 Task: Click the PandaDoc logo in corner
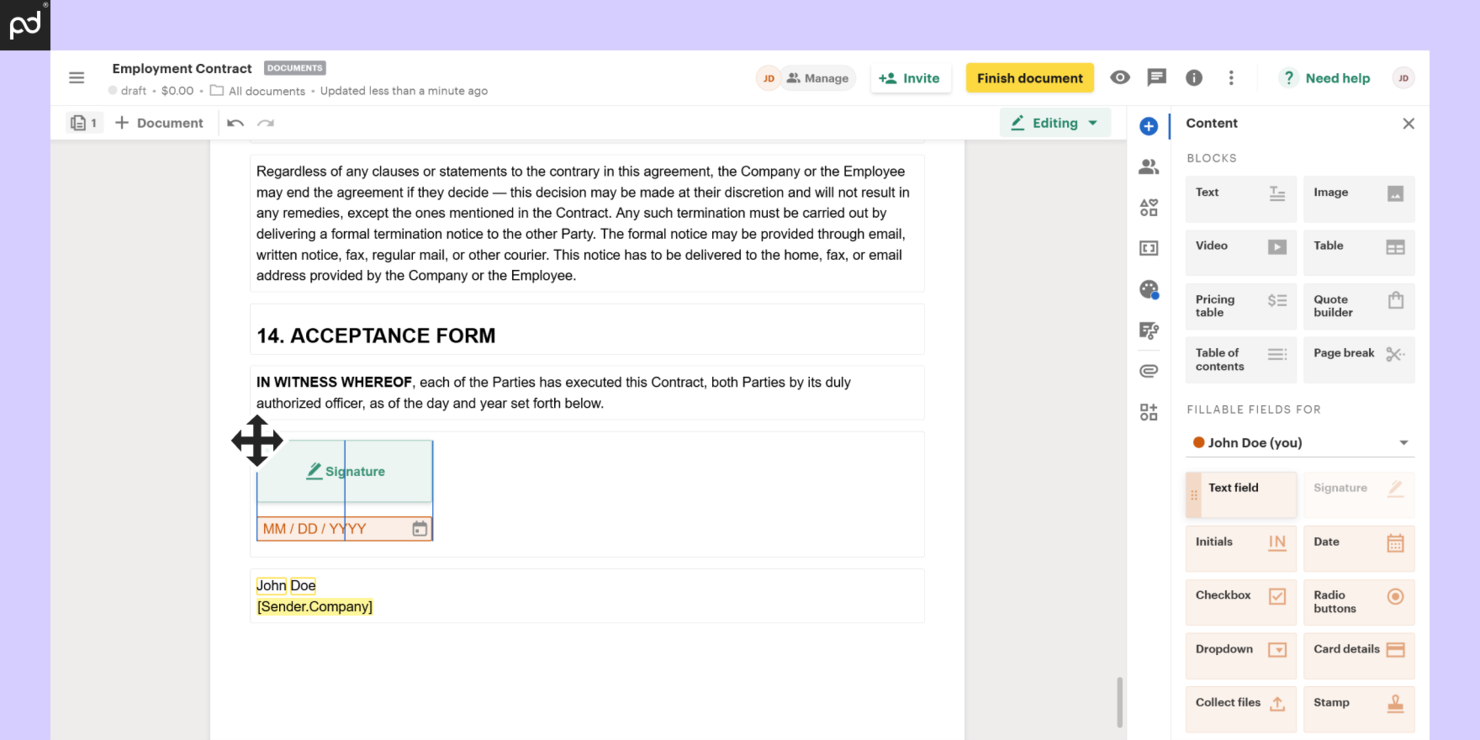(x=25, y=25)
